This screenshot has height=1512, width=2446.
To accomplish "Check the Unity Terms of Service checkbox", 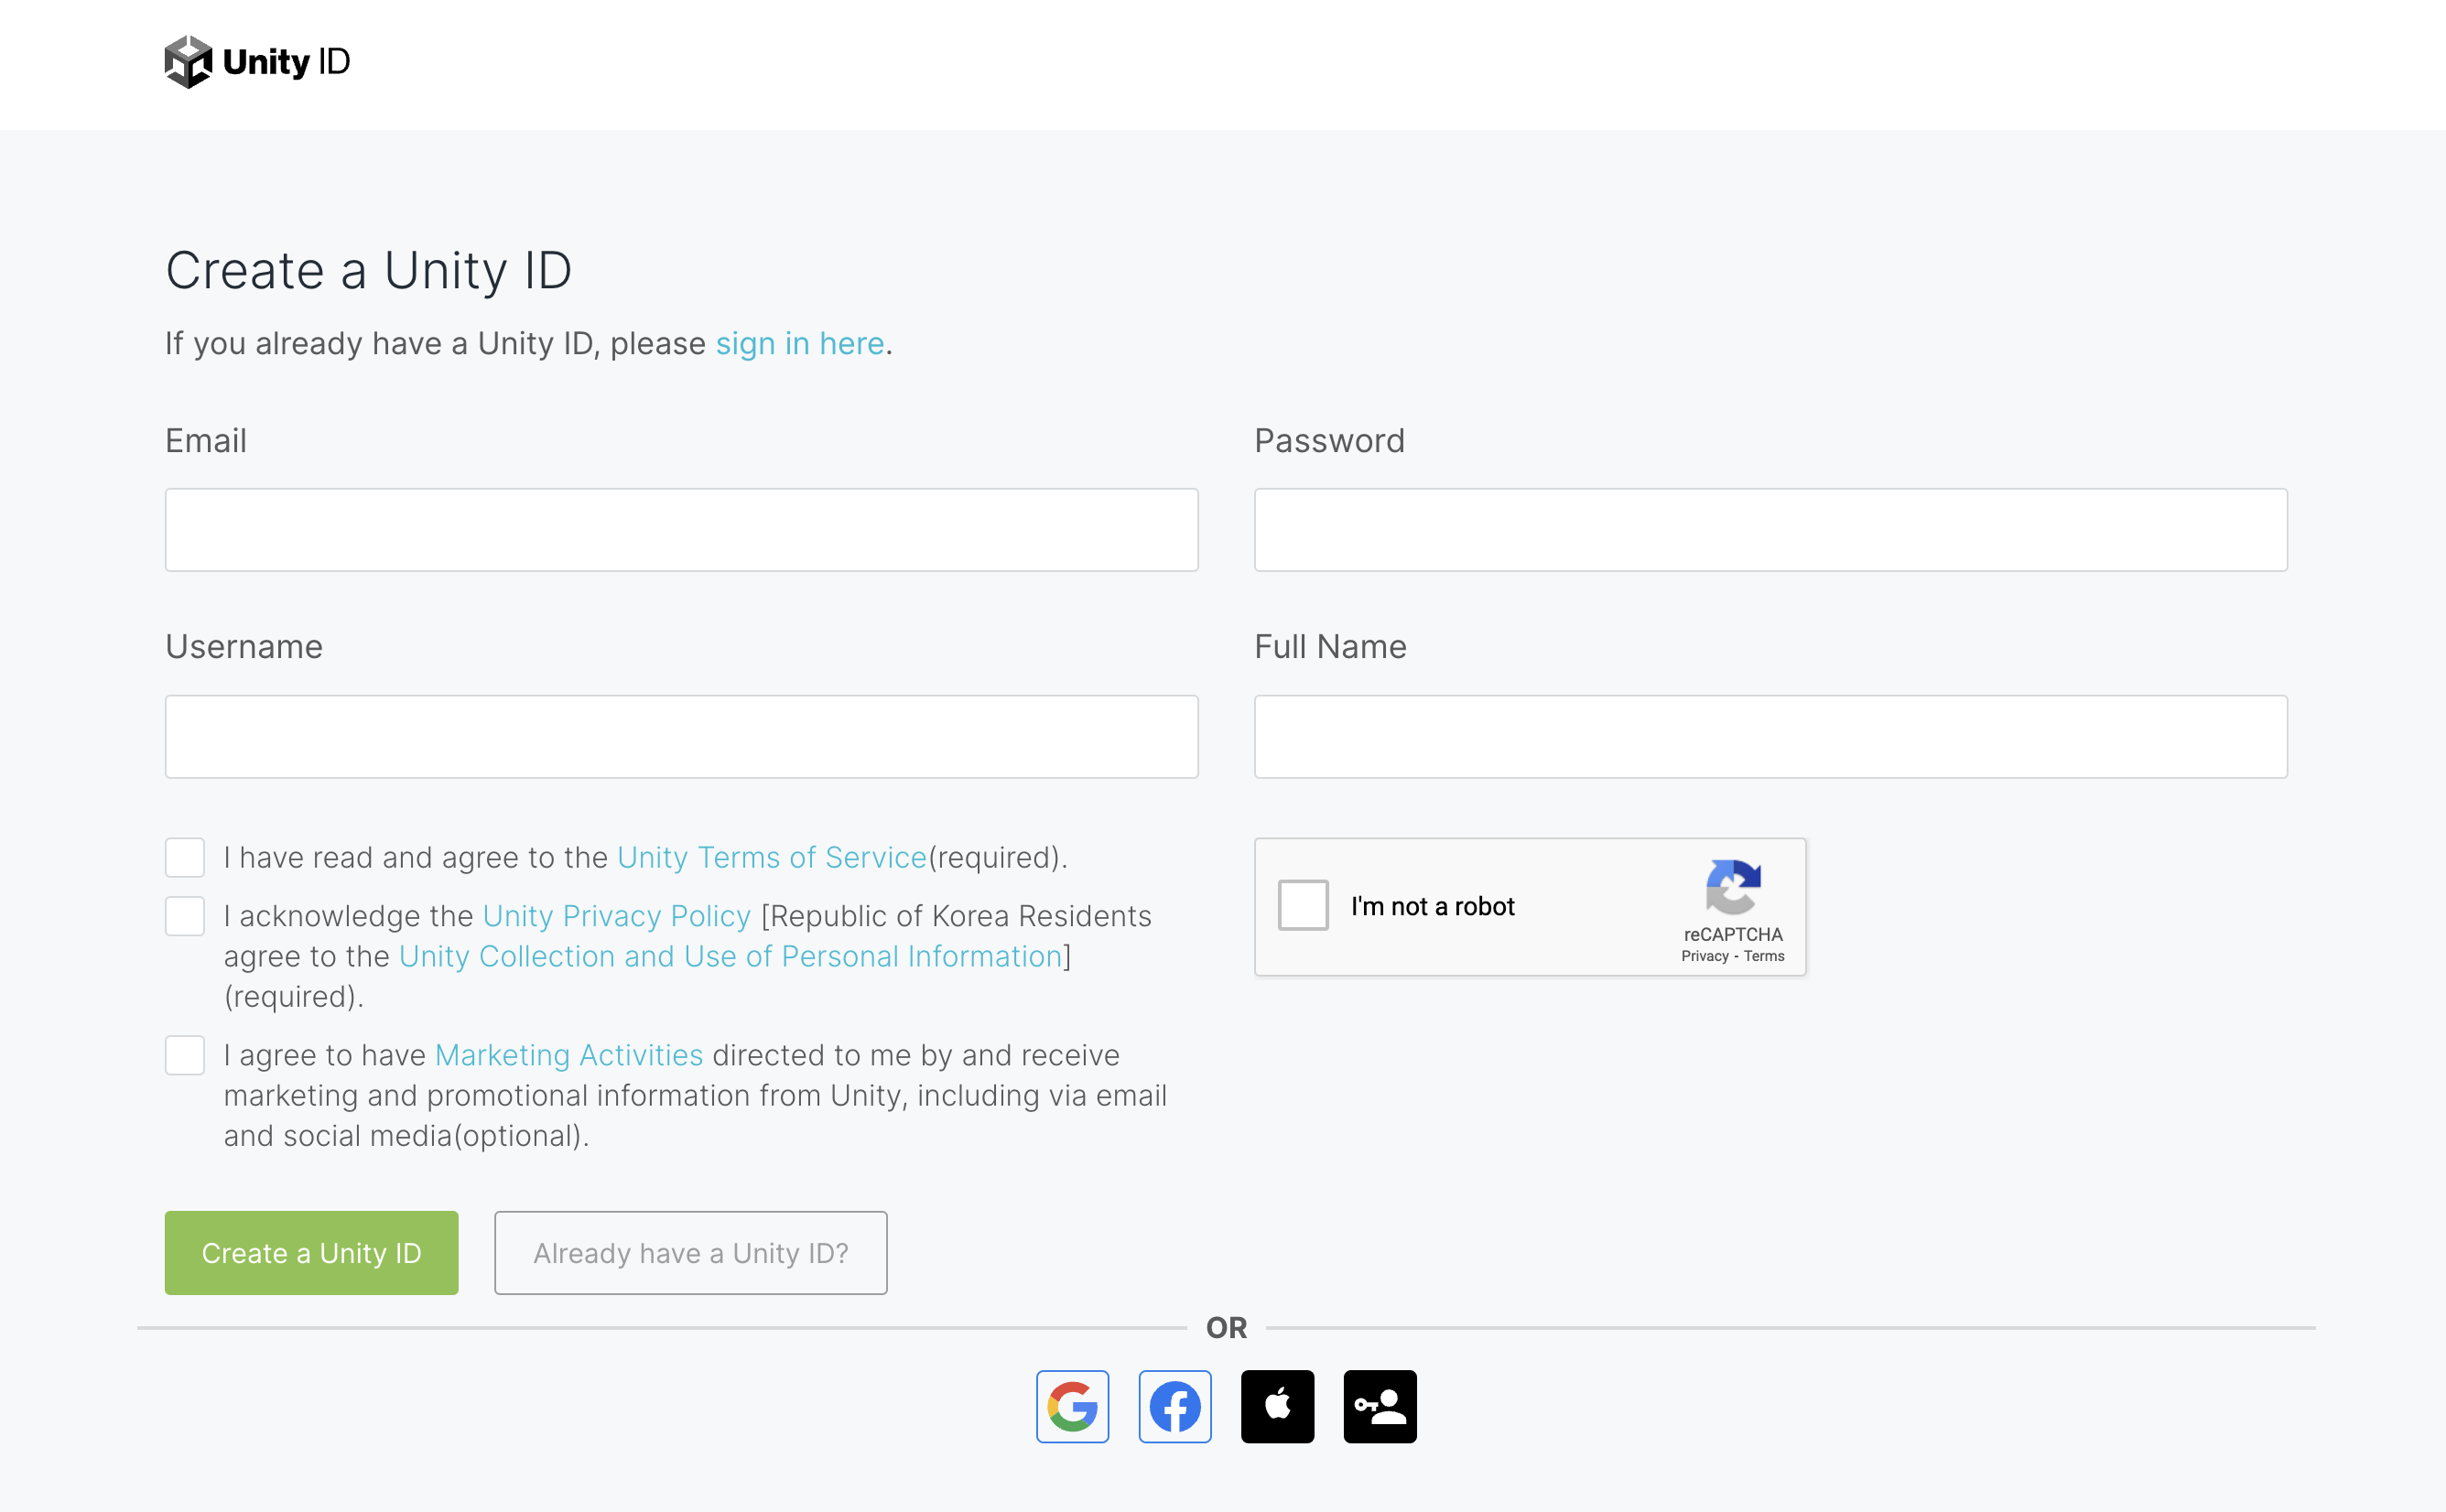I will [185, 857].
